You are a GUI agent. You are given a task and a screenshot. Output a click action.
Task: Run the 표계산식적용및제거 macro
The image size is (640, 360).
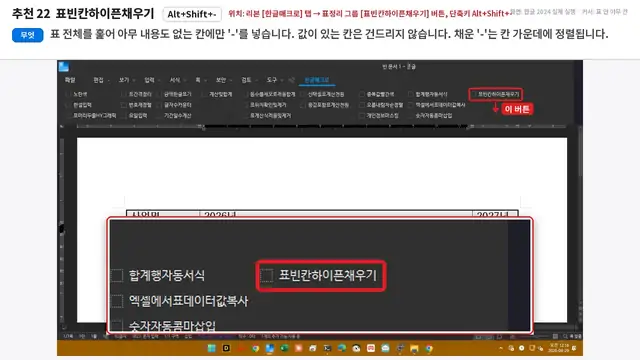click(x=267, y=116)
